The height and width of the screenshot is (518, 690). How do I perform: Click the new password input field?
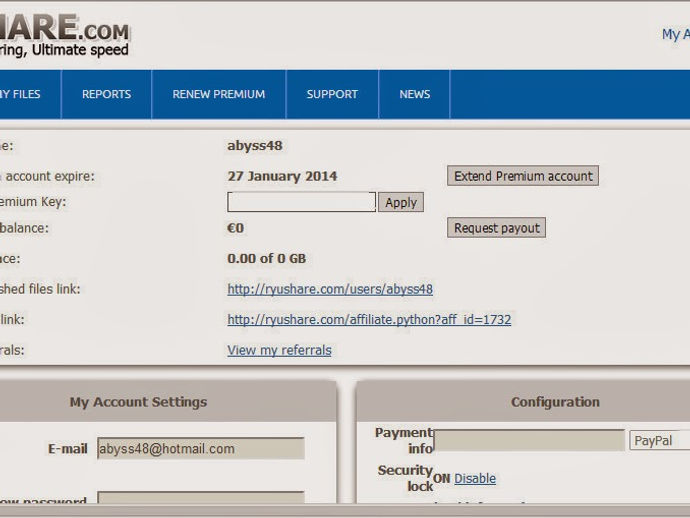point(201,497)
